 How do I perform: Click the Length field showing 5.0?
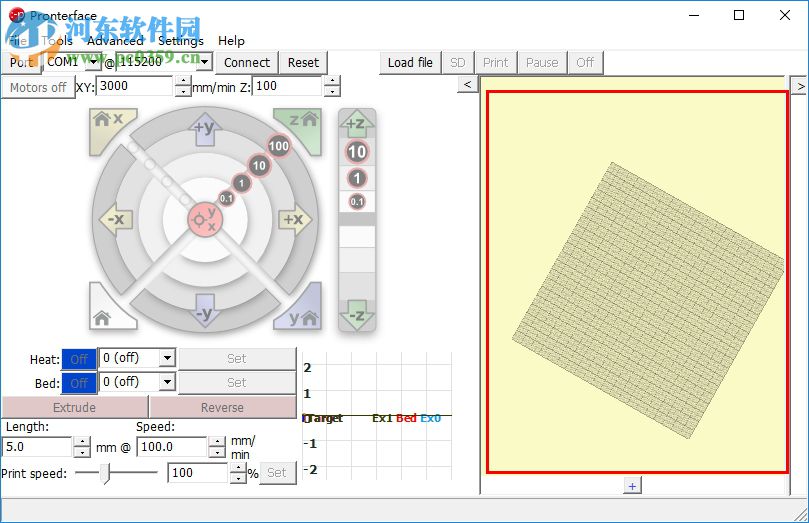pos(37,447)
